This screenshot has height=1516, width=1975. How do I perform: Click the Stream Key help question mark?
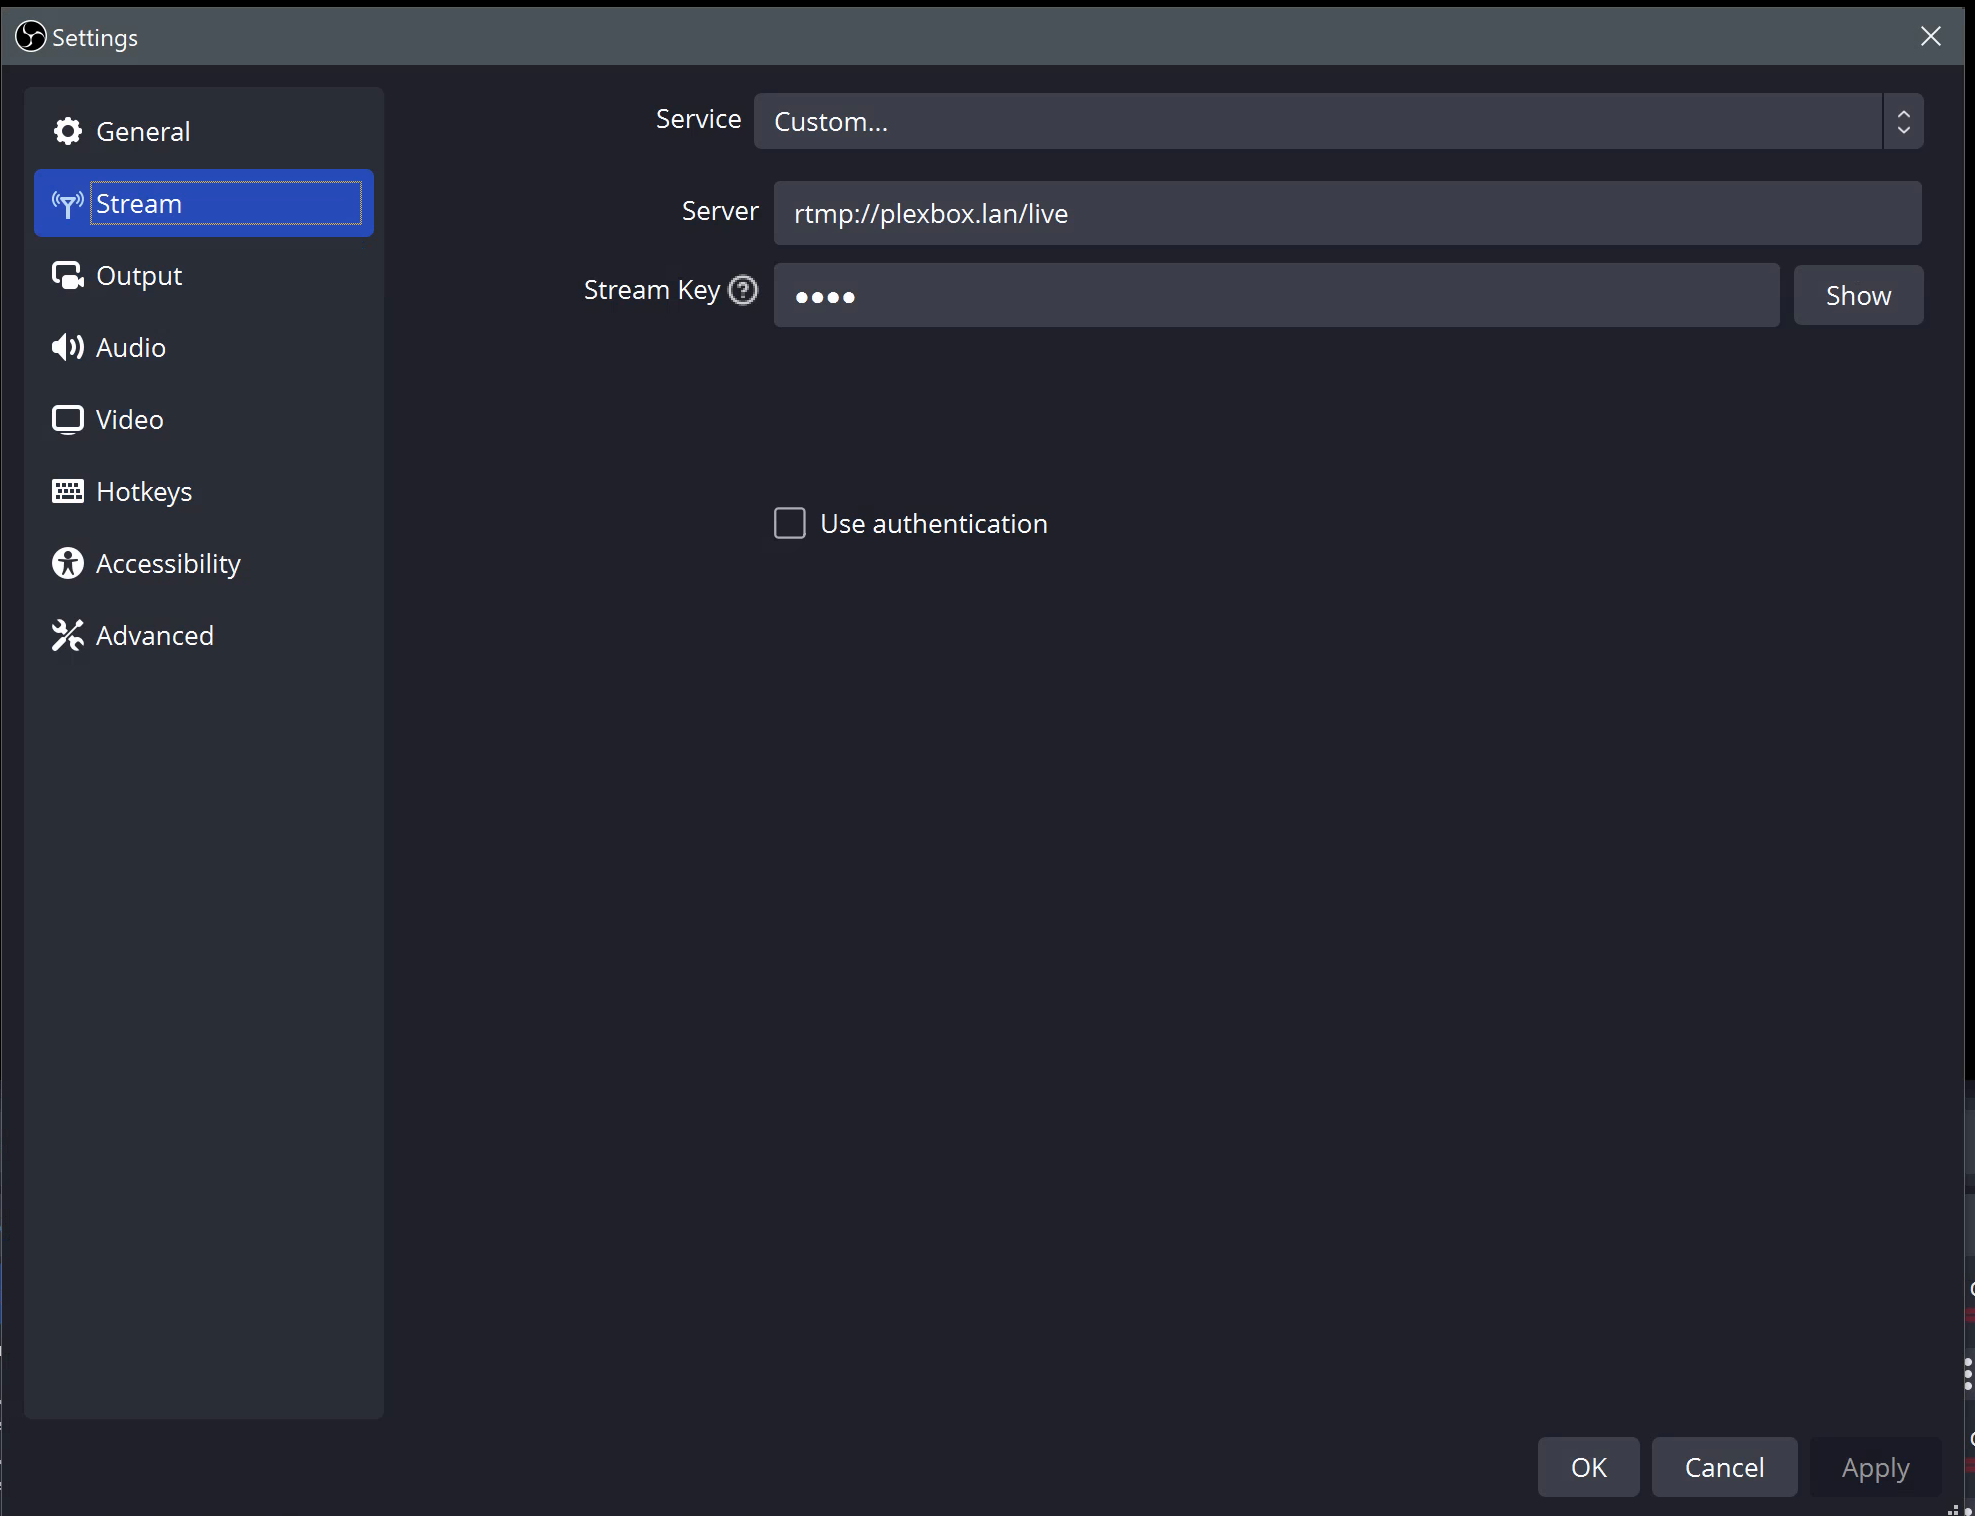point(742,290)
